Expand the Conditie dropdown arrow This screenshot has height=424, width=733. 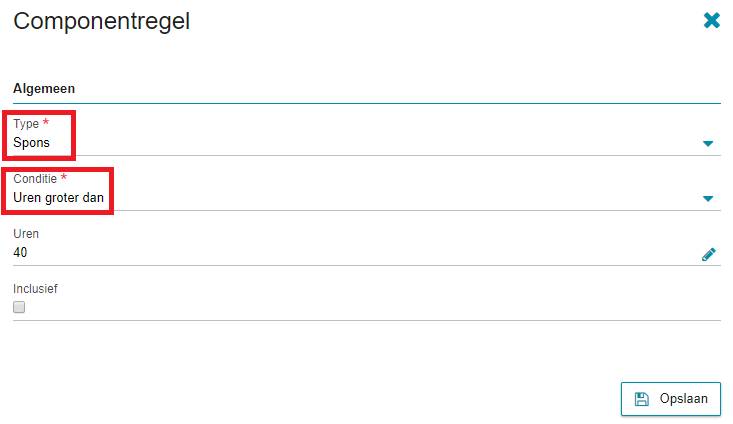708,199
